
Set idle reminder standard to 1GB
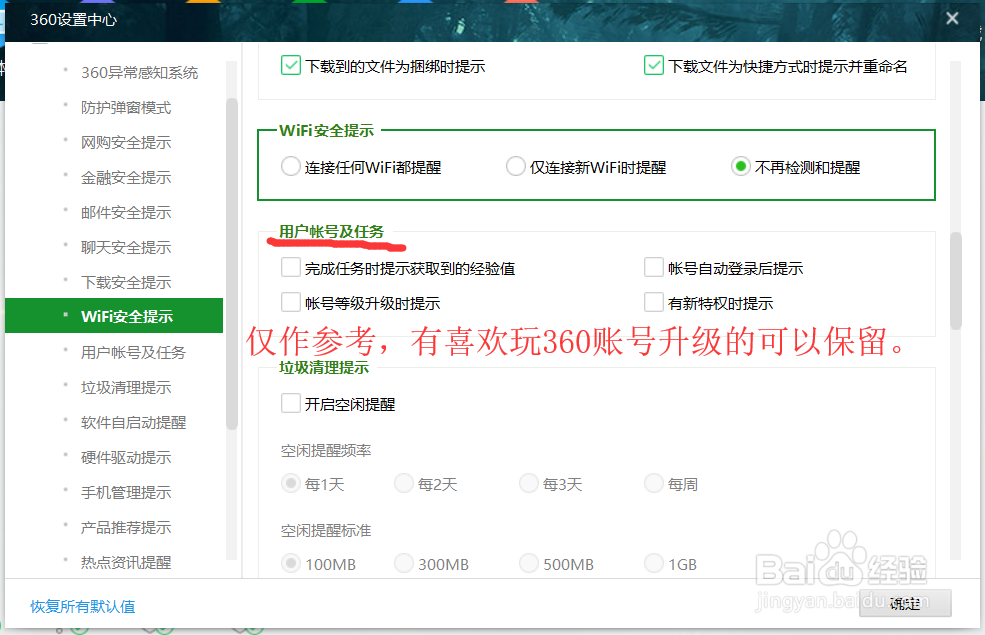click(x=653, y=563)
